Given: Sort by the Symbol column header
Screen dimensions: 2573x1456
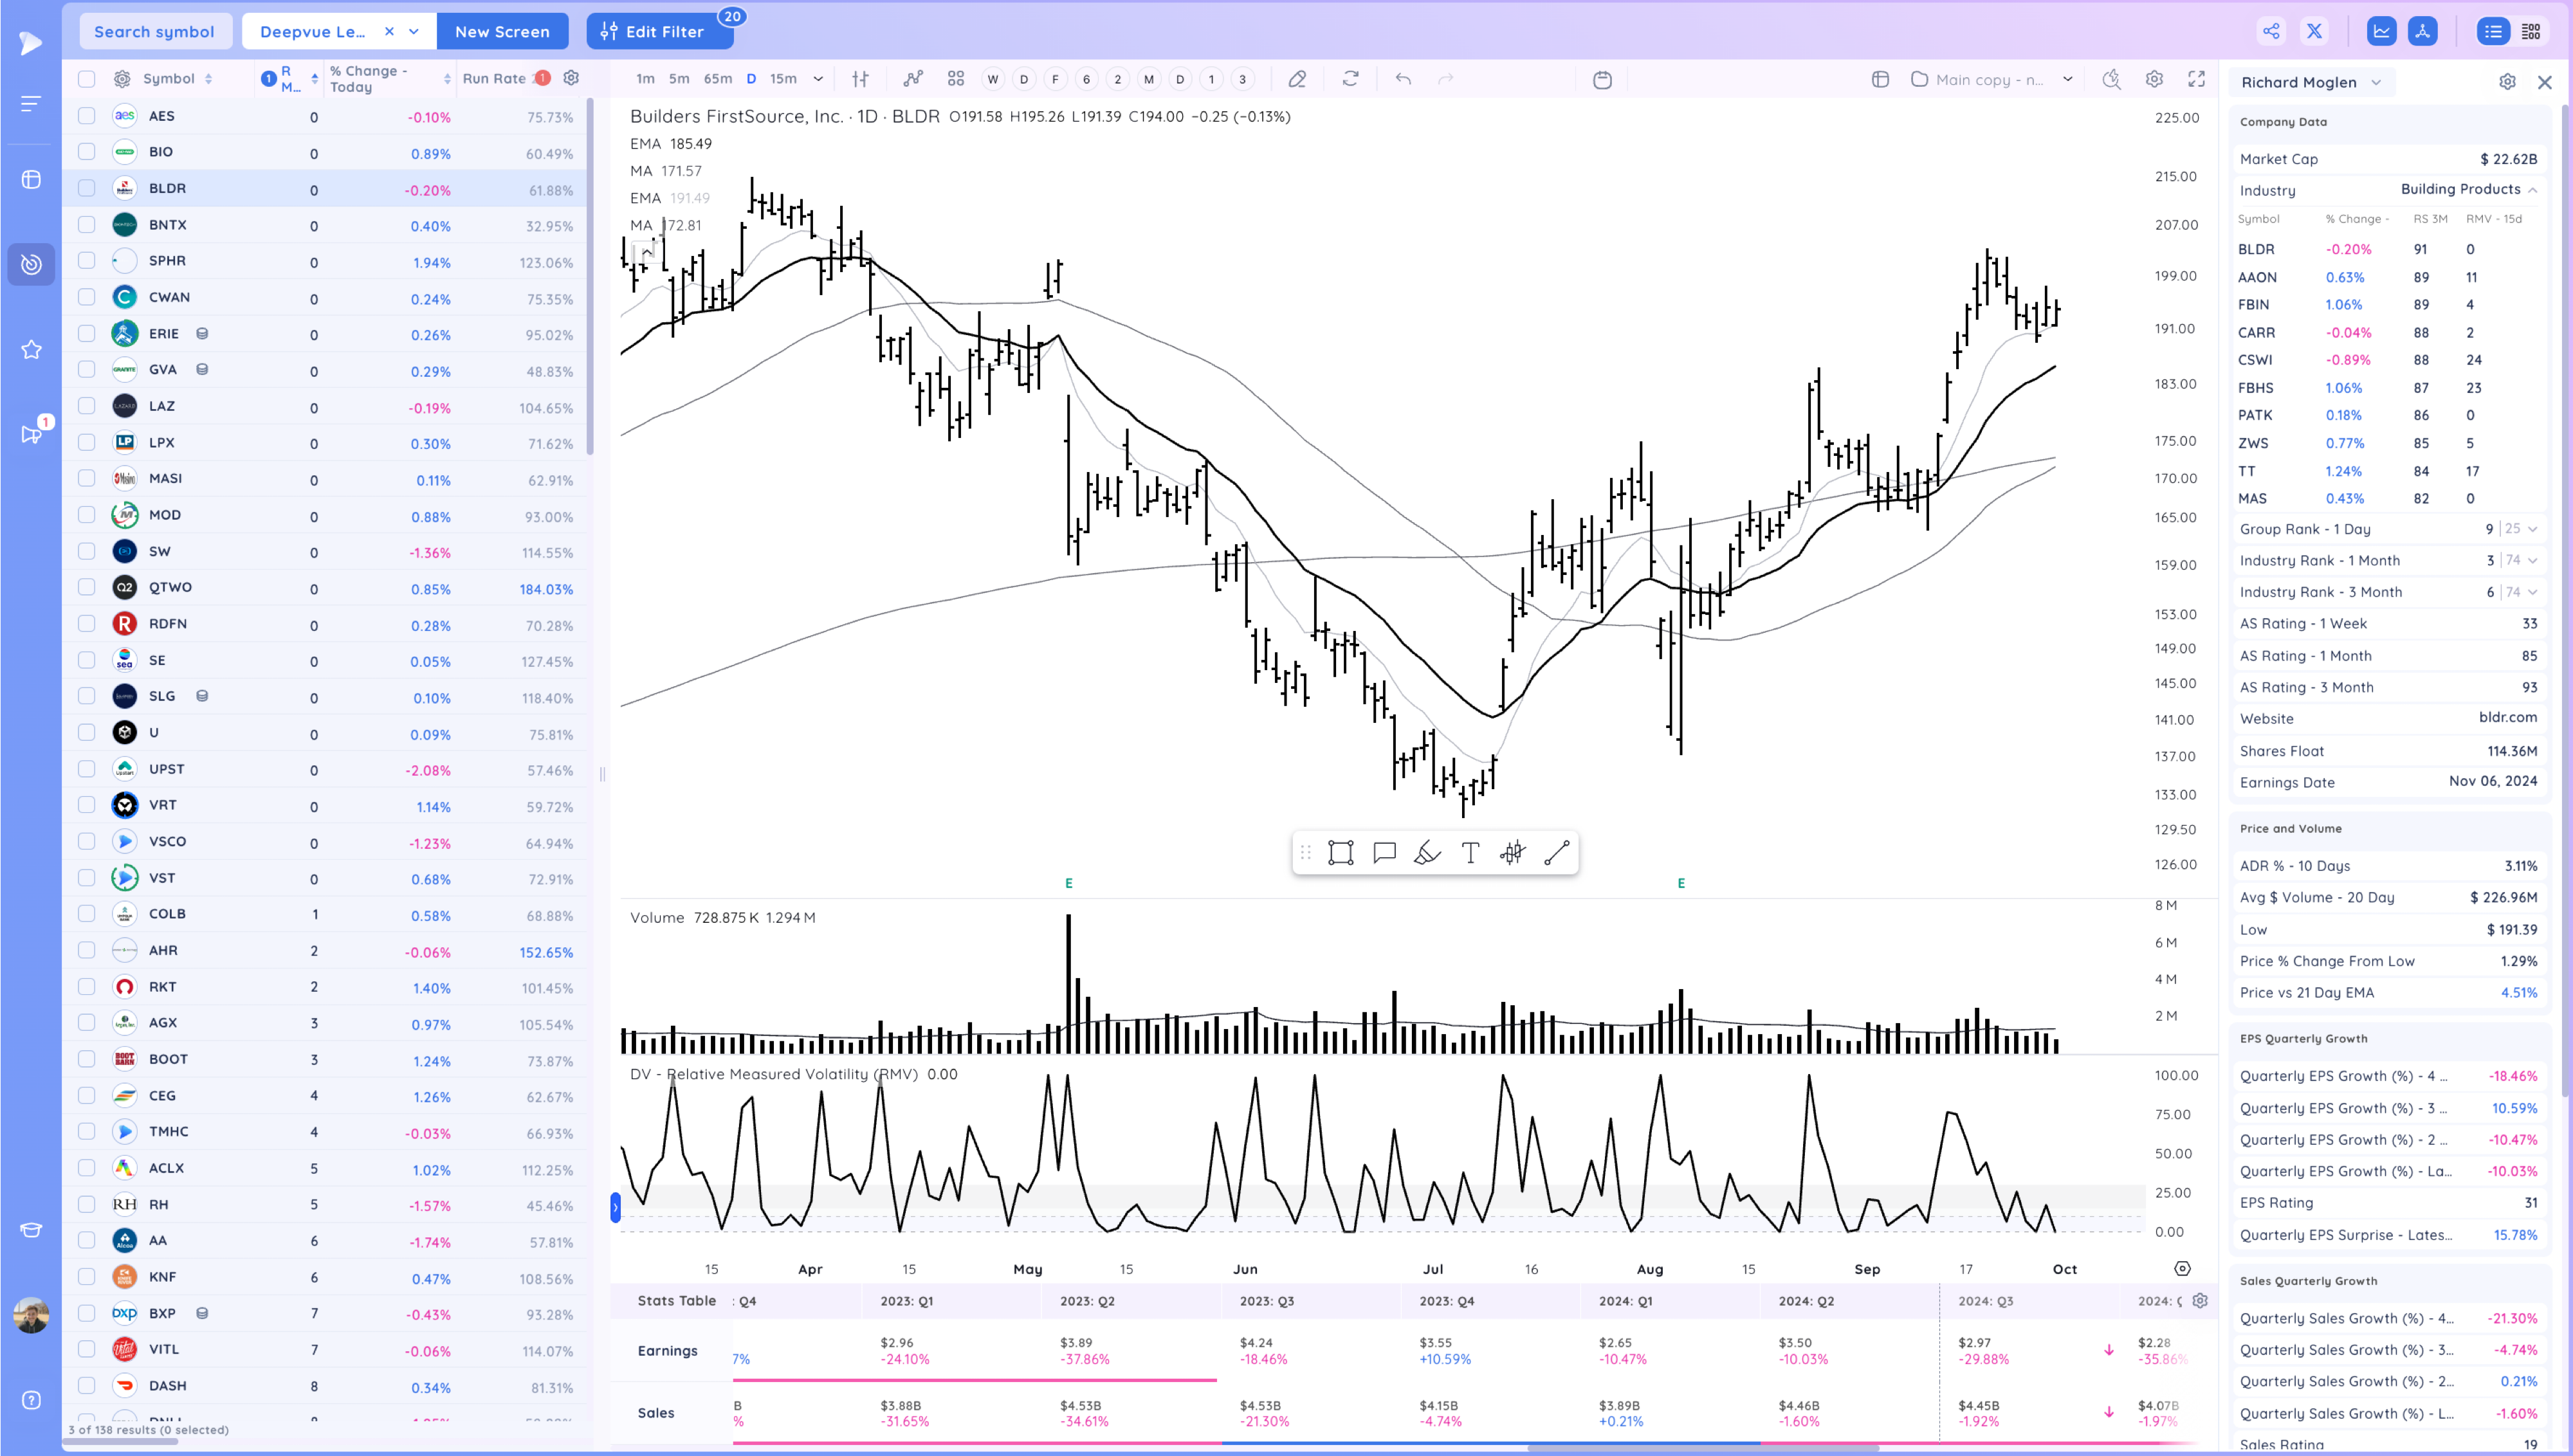Looking at the screenshot, I should tap(177, 79).
